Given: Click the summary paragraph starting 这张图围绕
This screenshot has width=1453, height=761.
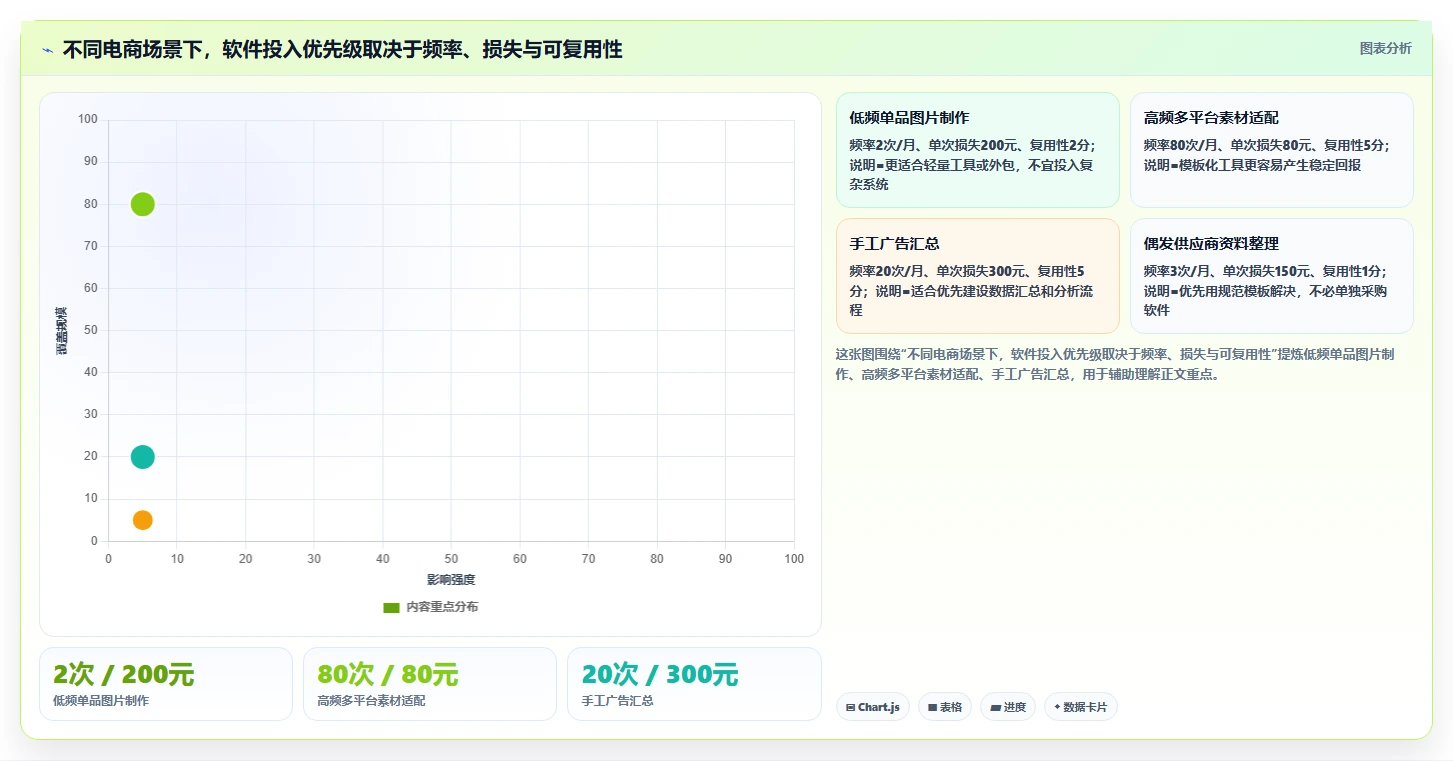Looking at the screenshot, I should [1115, 364].
